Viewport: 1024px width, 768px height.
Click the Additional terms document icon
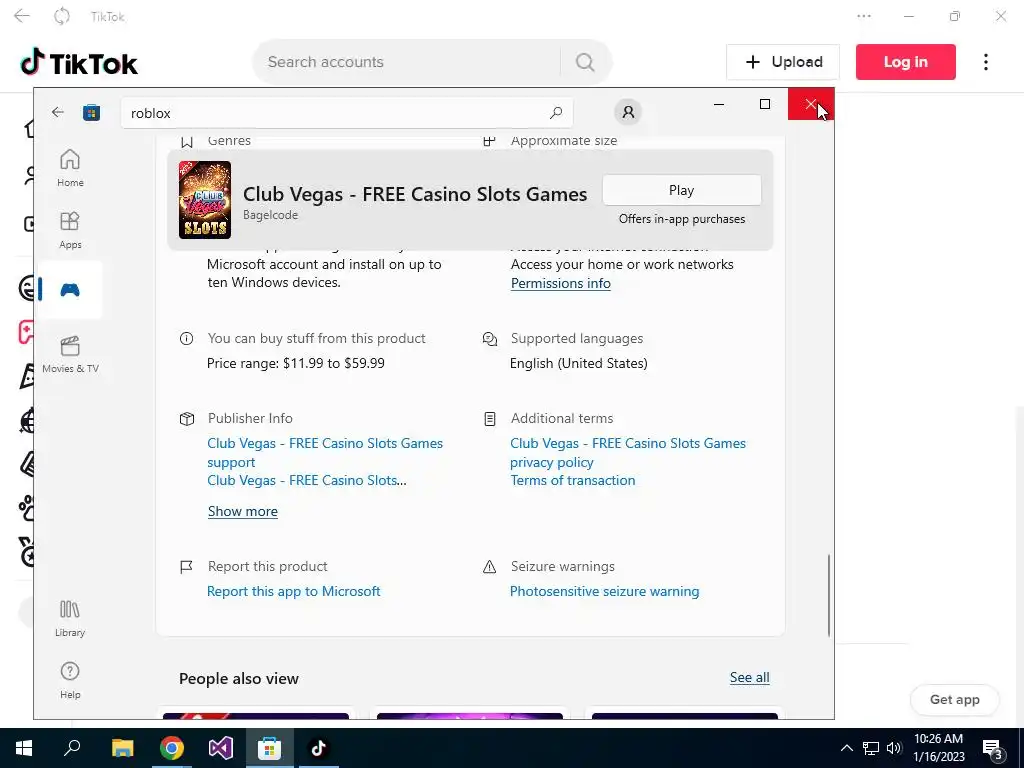click(x=490, y=419)
